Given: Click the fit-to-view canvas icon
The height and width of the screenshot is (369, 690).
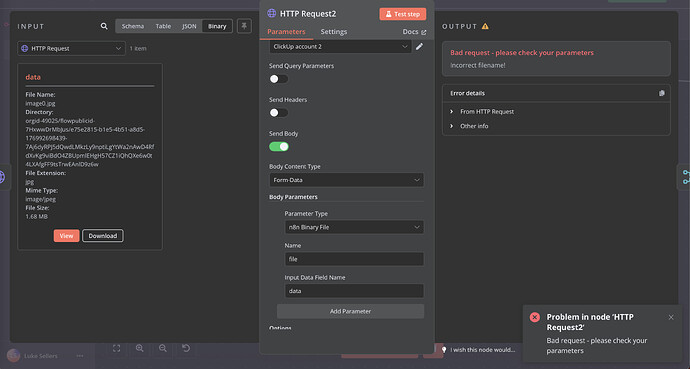Looking at the screenshot, I should pos(117,348).
